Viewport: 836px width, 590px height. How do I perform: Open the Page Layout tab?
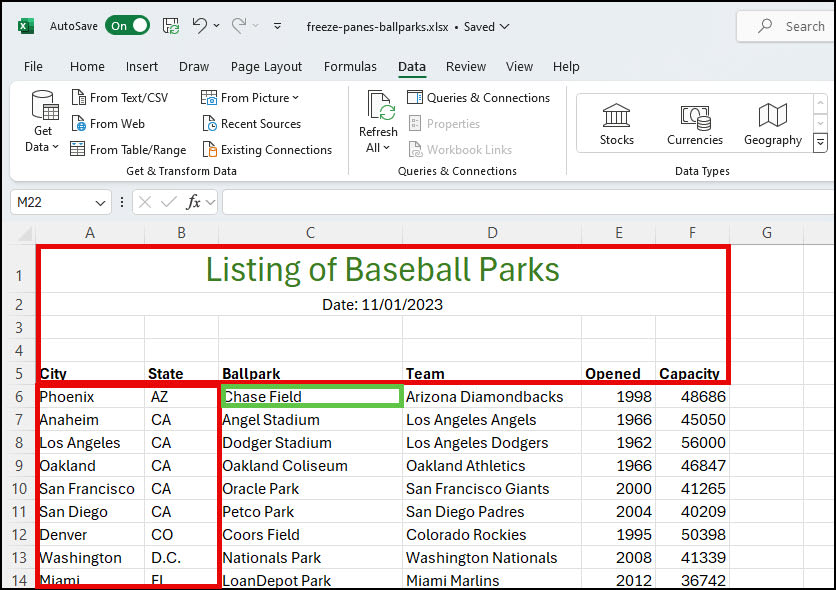click(266, 67)
